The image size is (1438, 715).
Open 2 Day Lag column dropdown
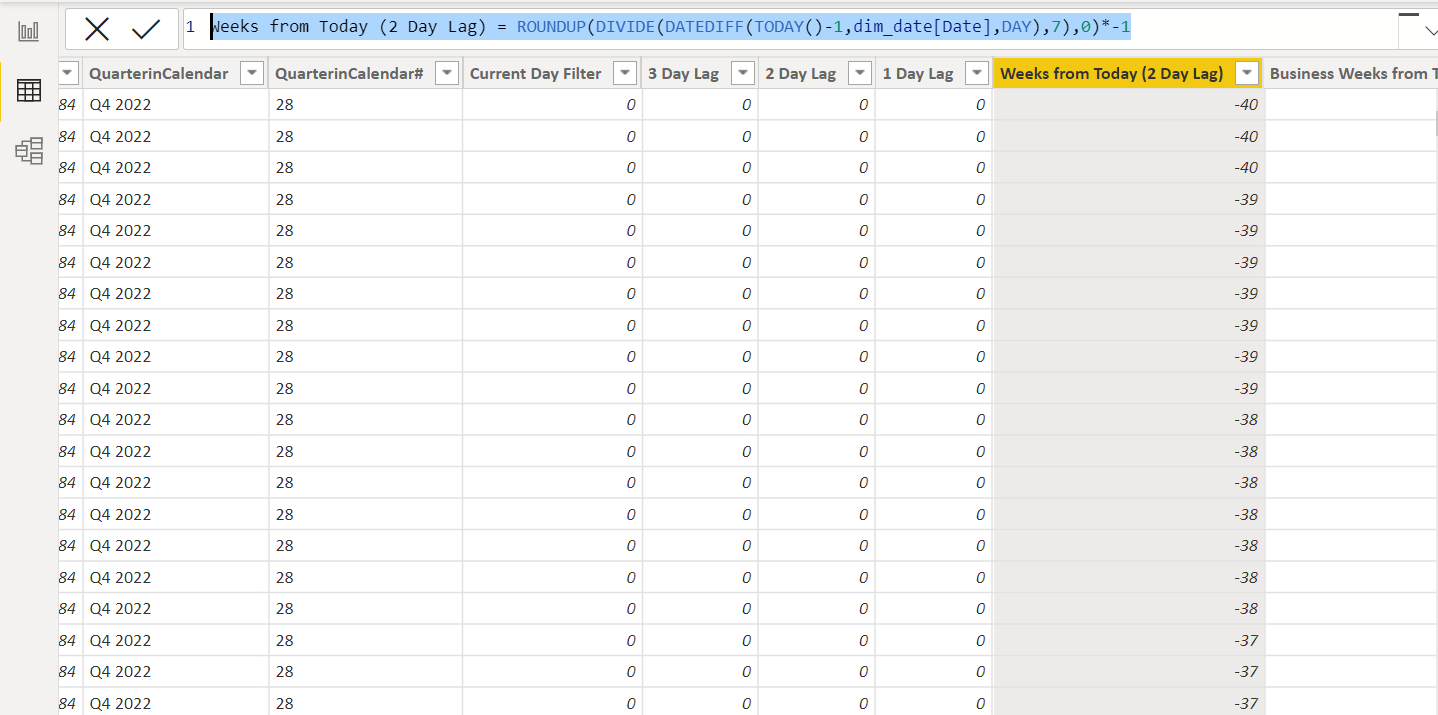[859, 73]
